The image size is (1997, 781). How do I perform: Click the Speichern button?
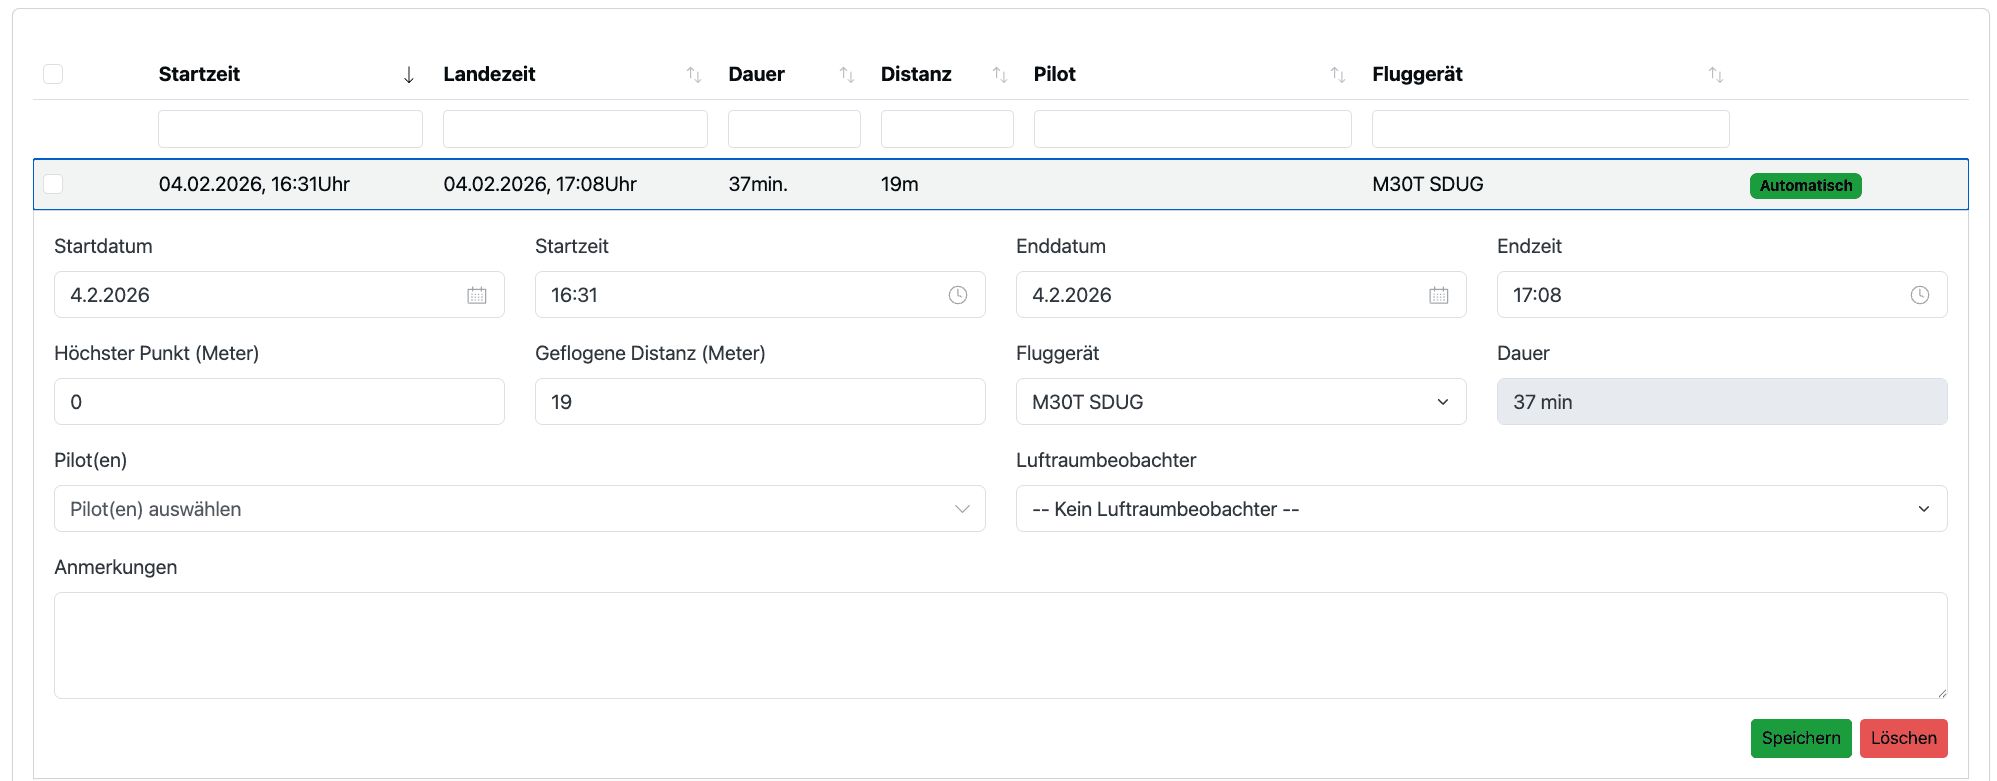[x=1800, y=738]
